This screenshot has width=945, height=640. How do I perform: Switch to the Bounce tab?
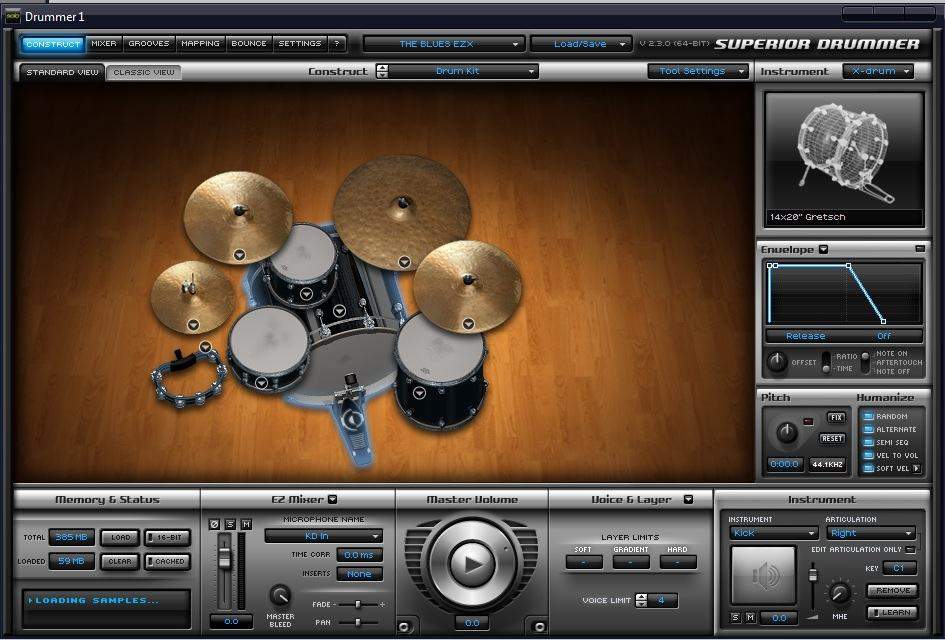(x=249, y=43)
